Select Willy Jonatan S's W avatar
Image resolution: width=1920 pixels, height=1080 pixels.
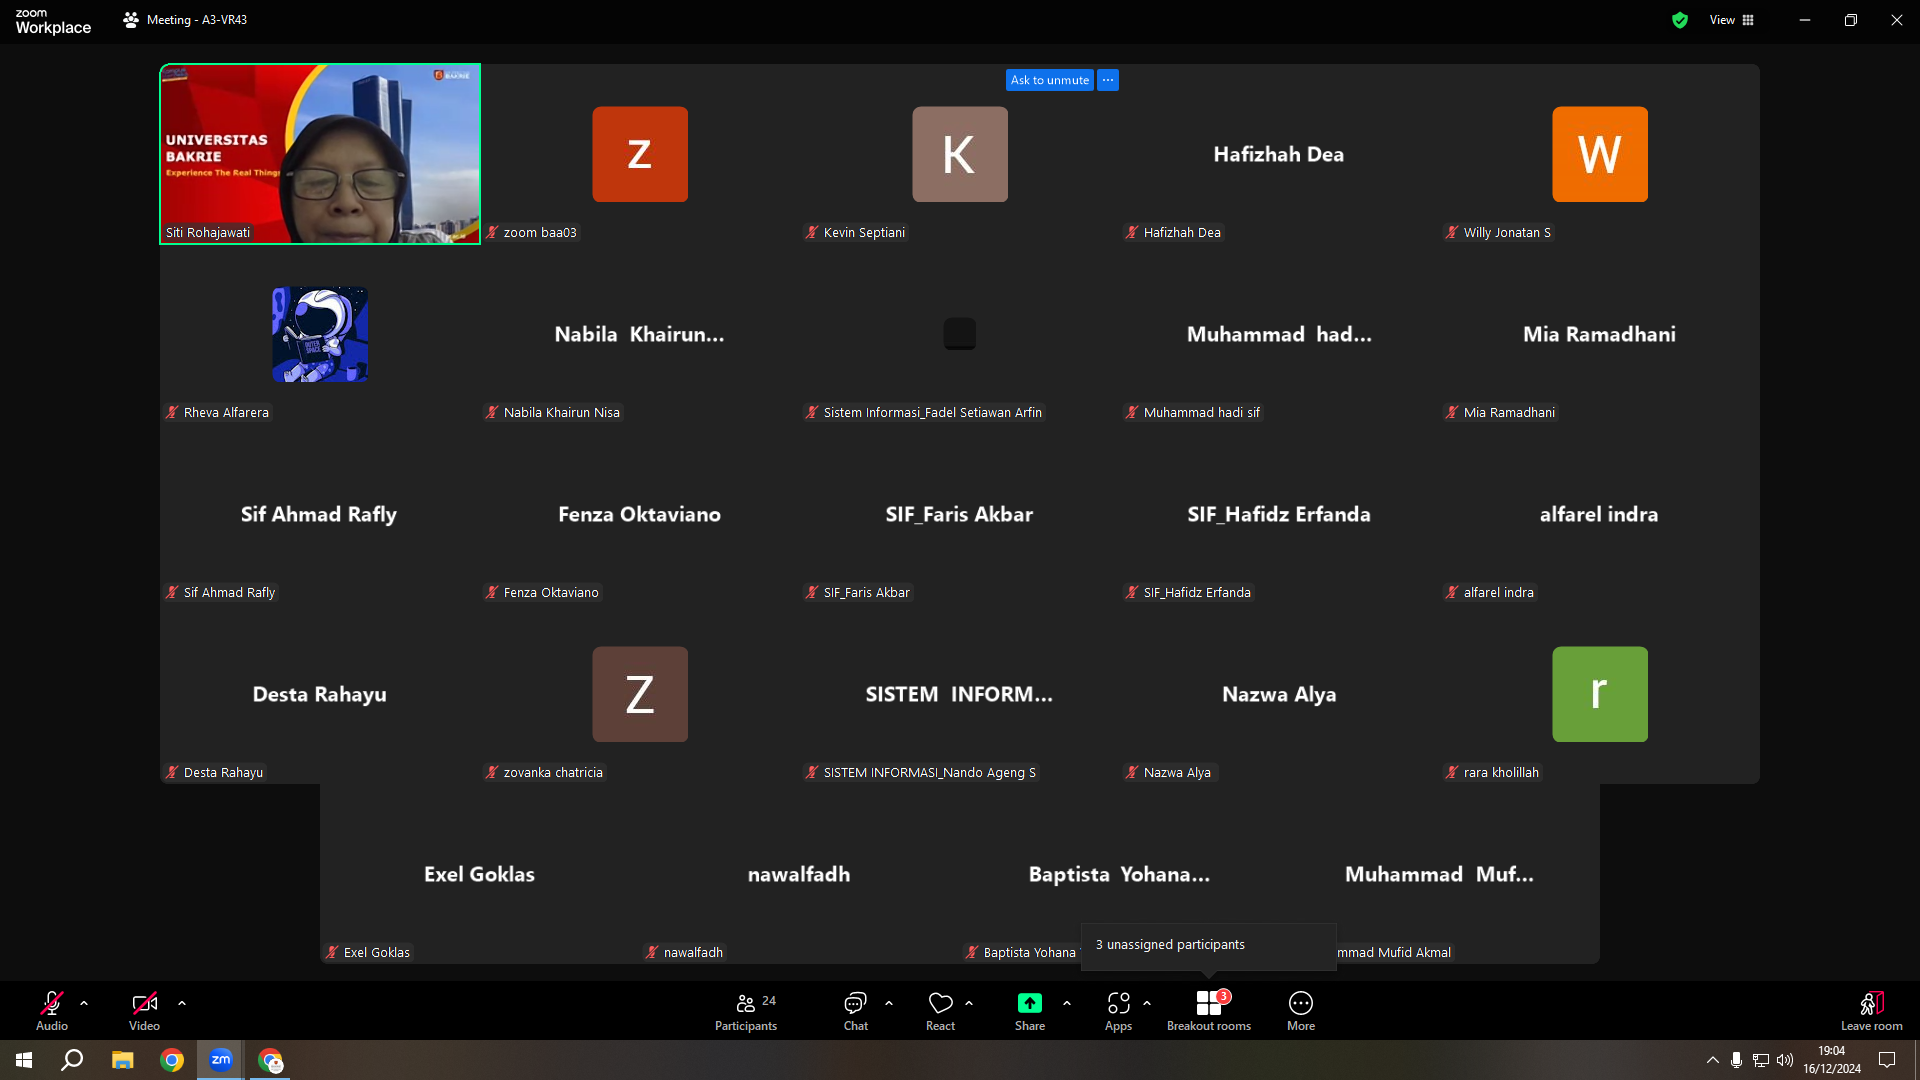pyautogui.click(x=1600, y=154)
